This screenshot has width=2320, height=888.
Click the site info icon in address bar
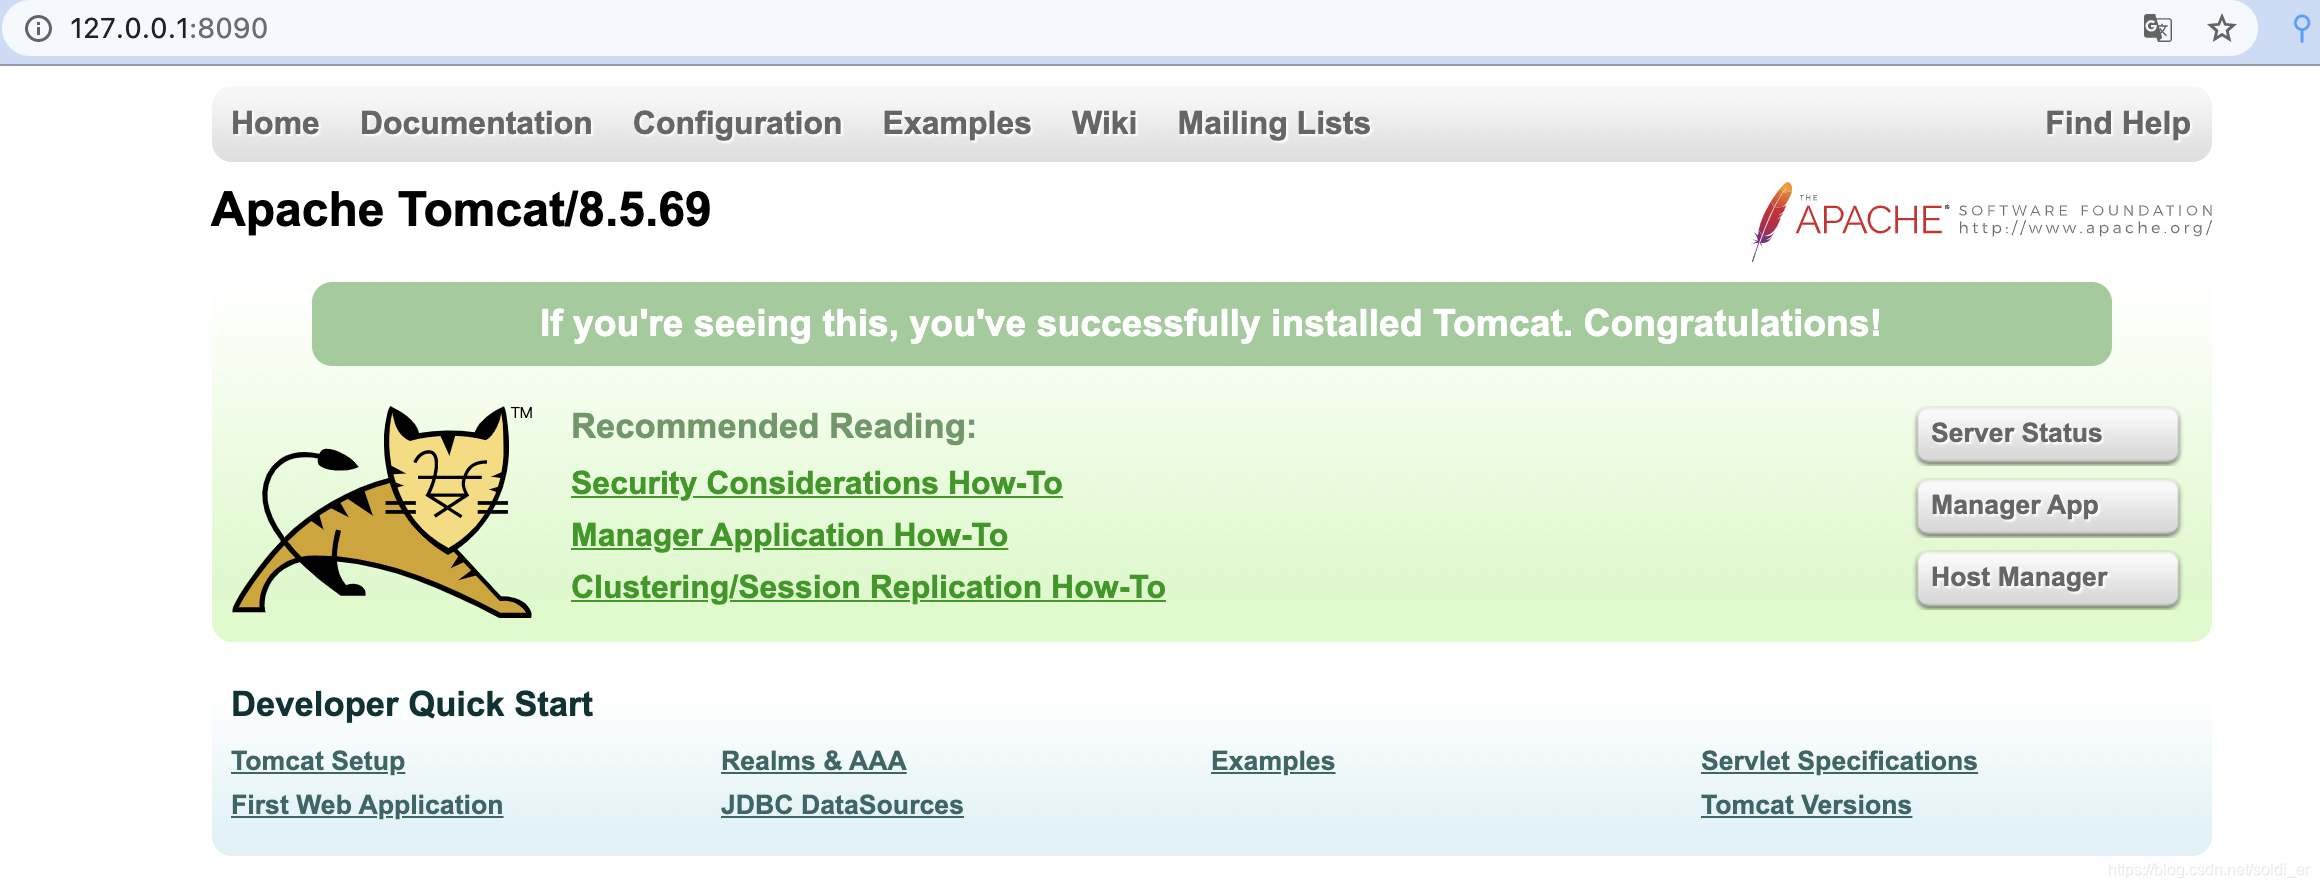38,28
